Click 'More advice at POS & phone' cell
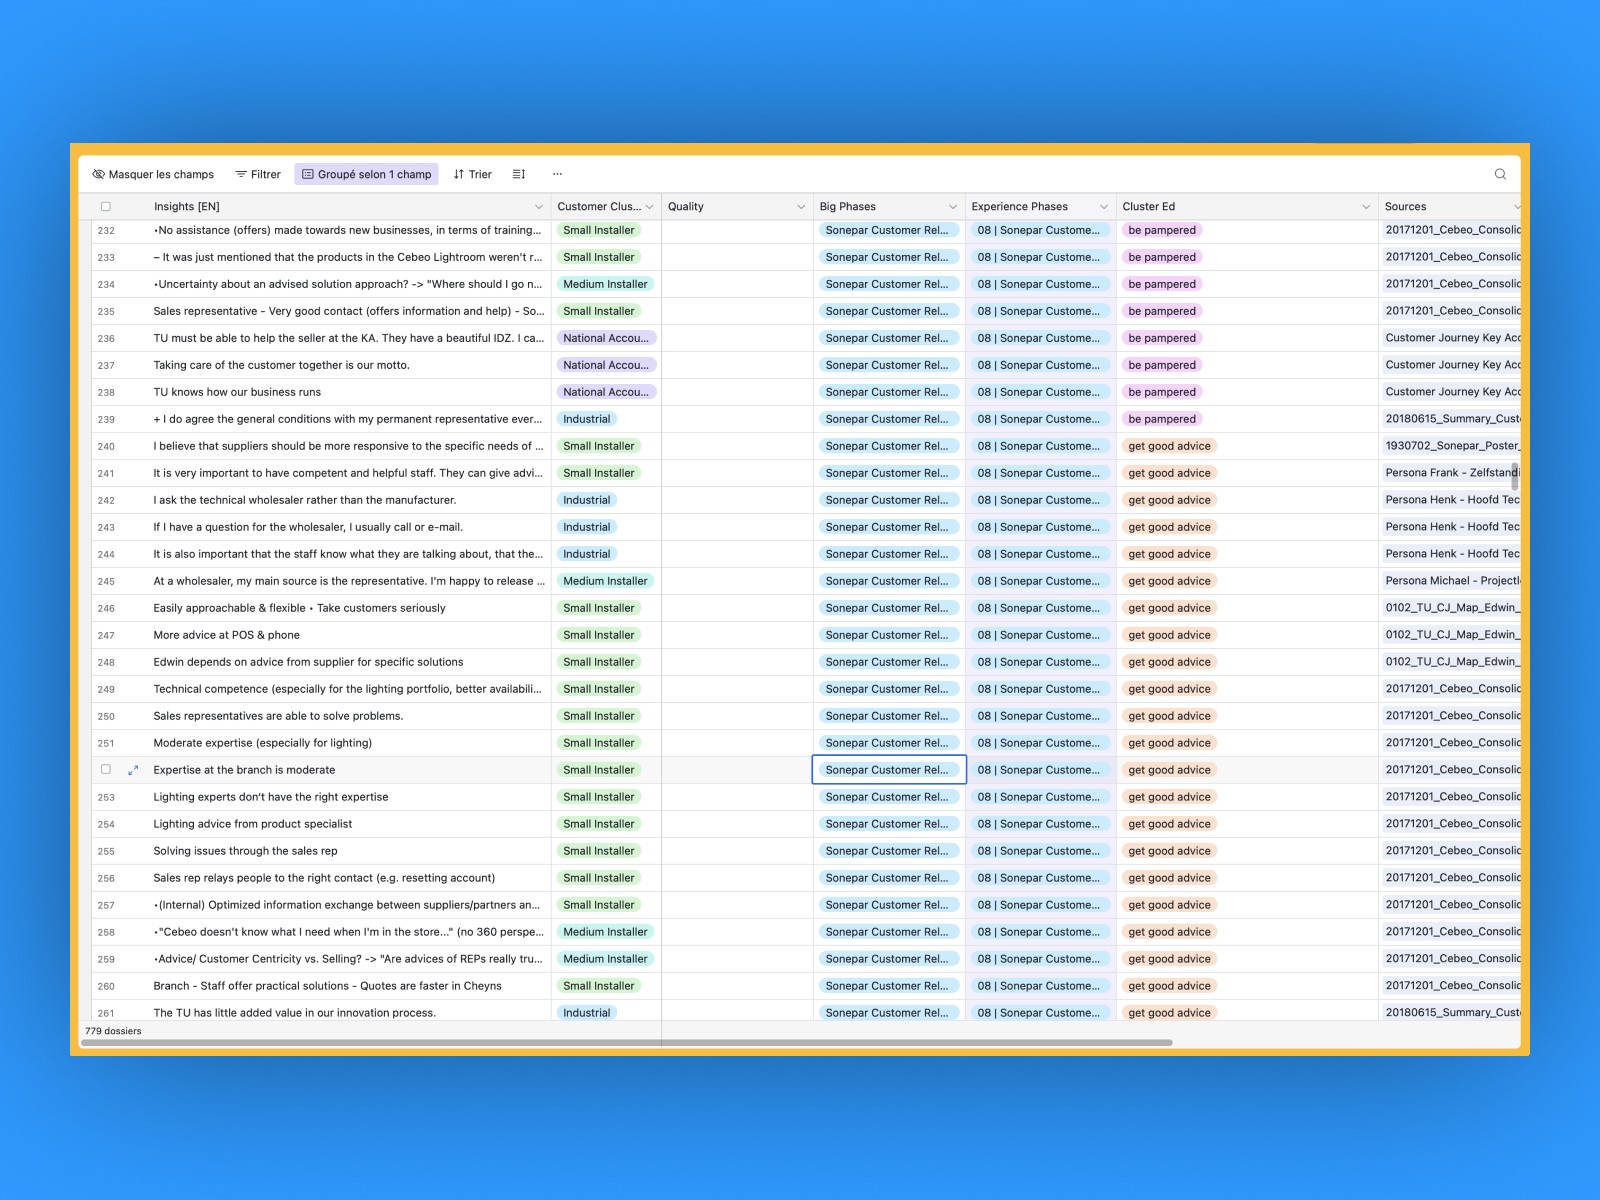 (351, 635)
